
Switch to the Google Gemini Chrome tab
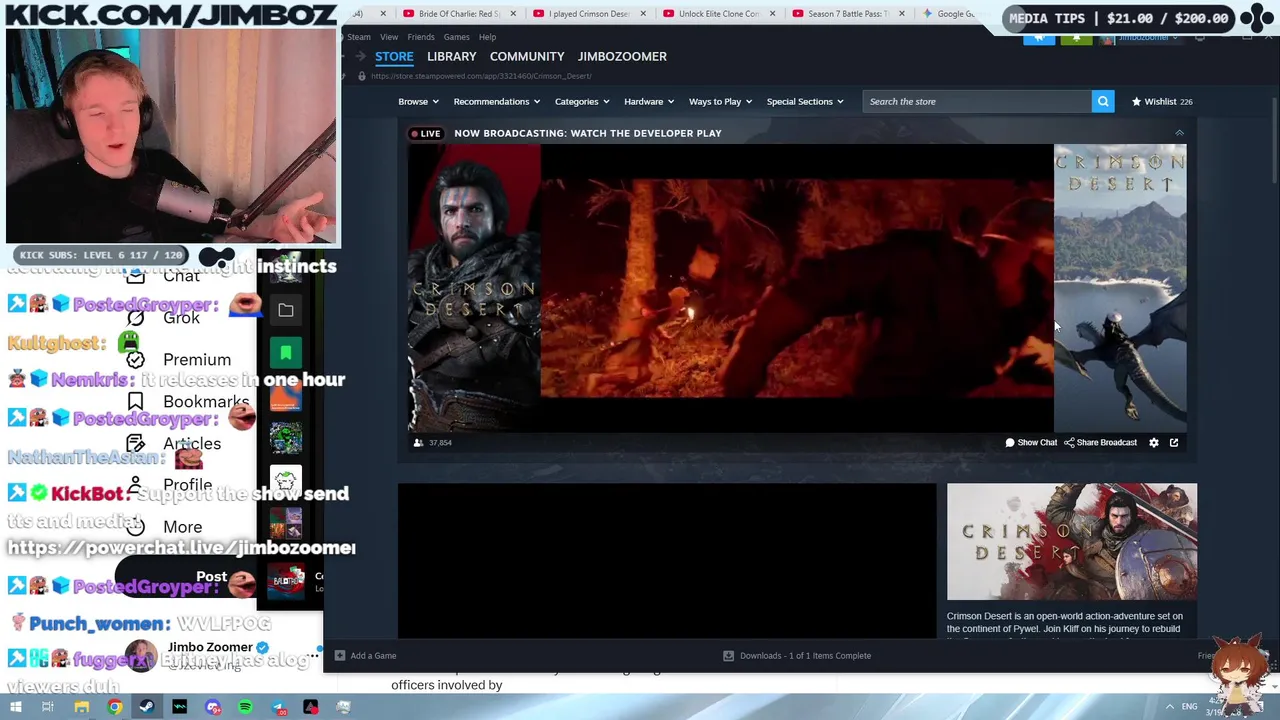click(950, 14)
